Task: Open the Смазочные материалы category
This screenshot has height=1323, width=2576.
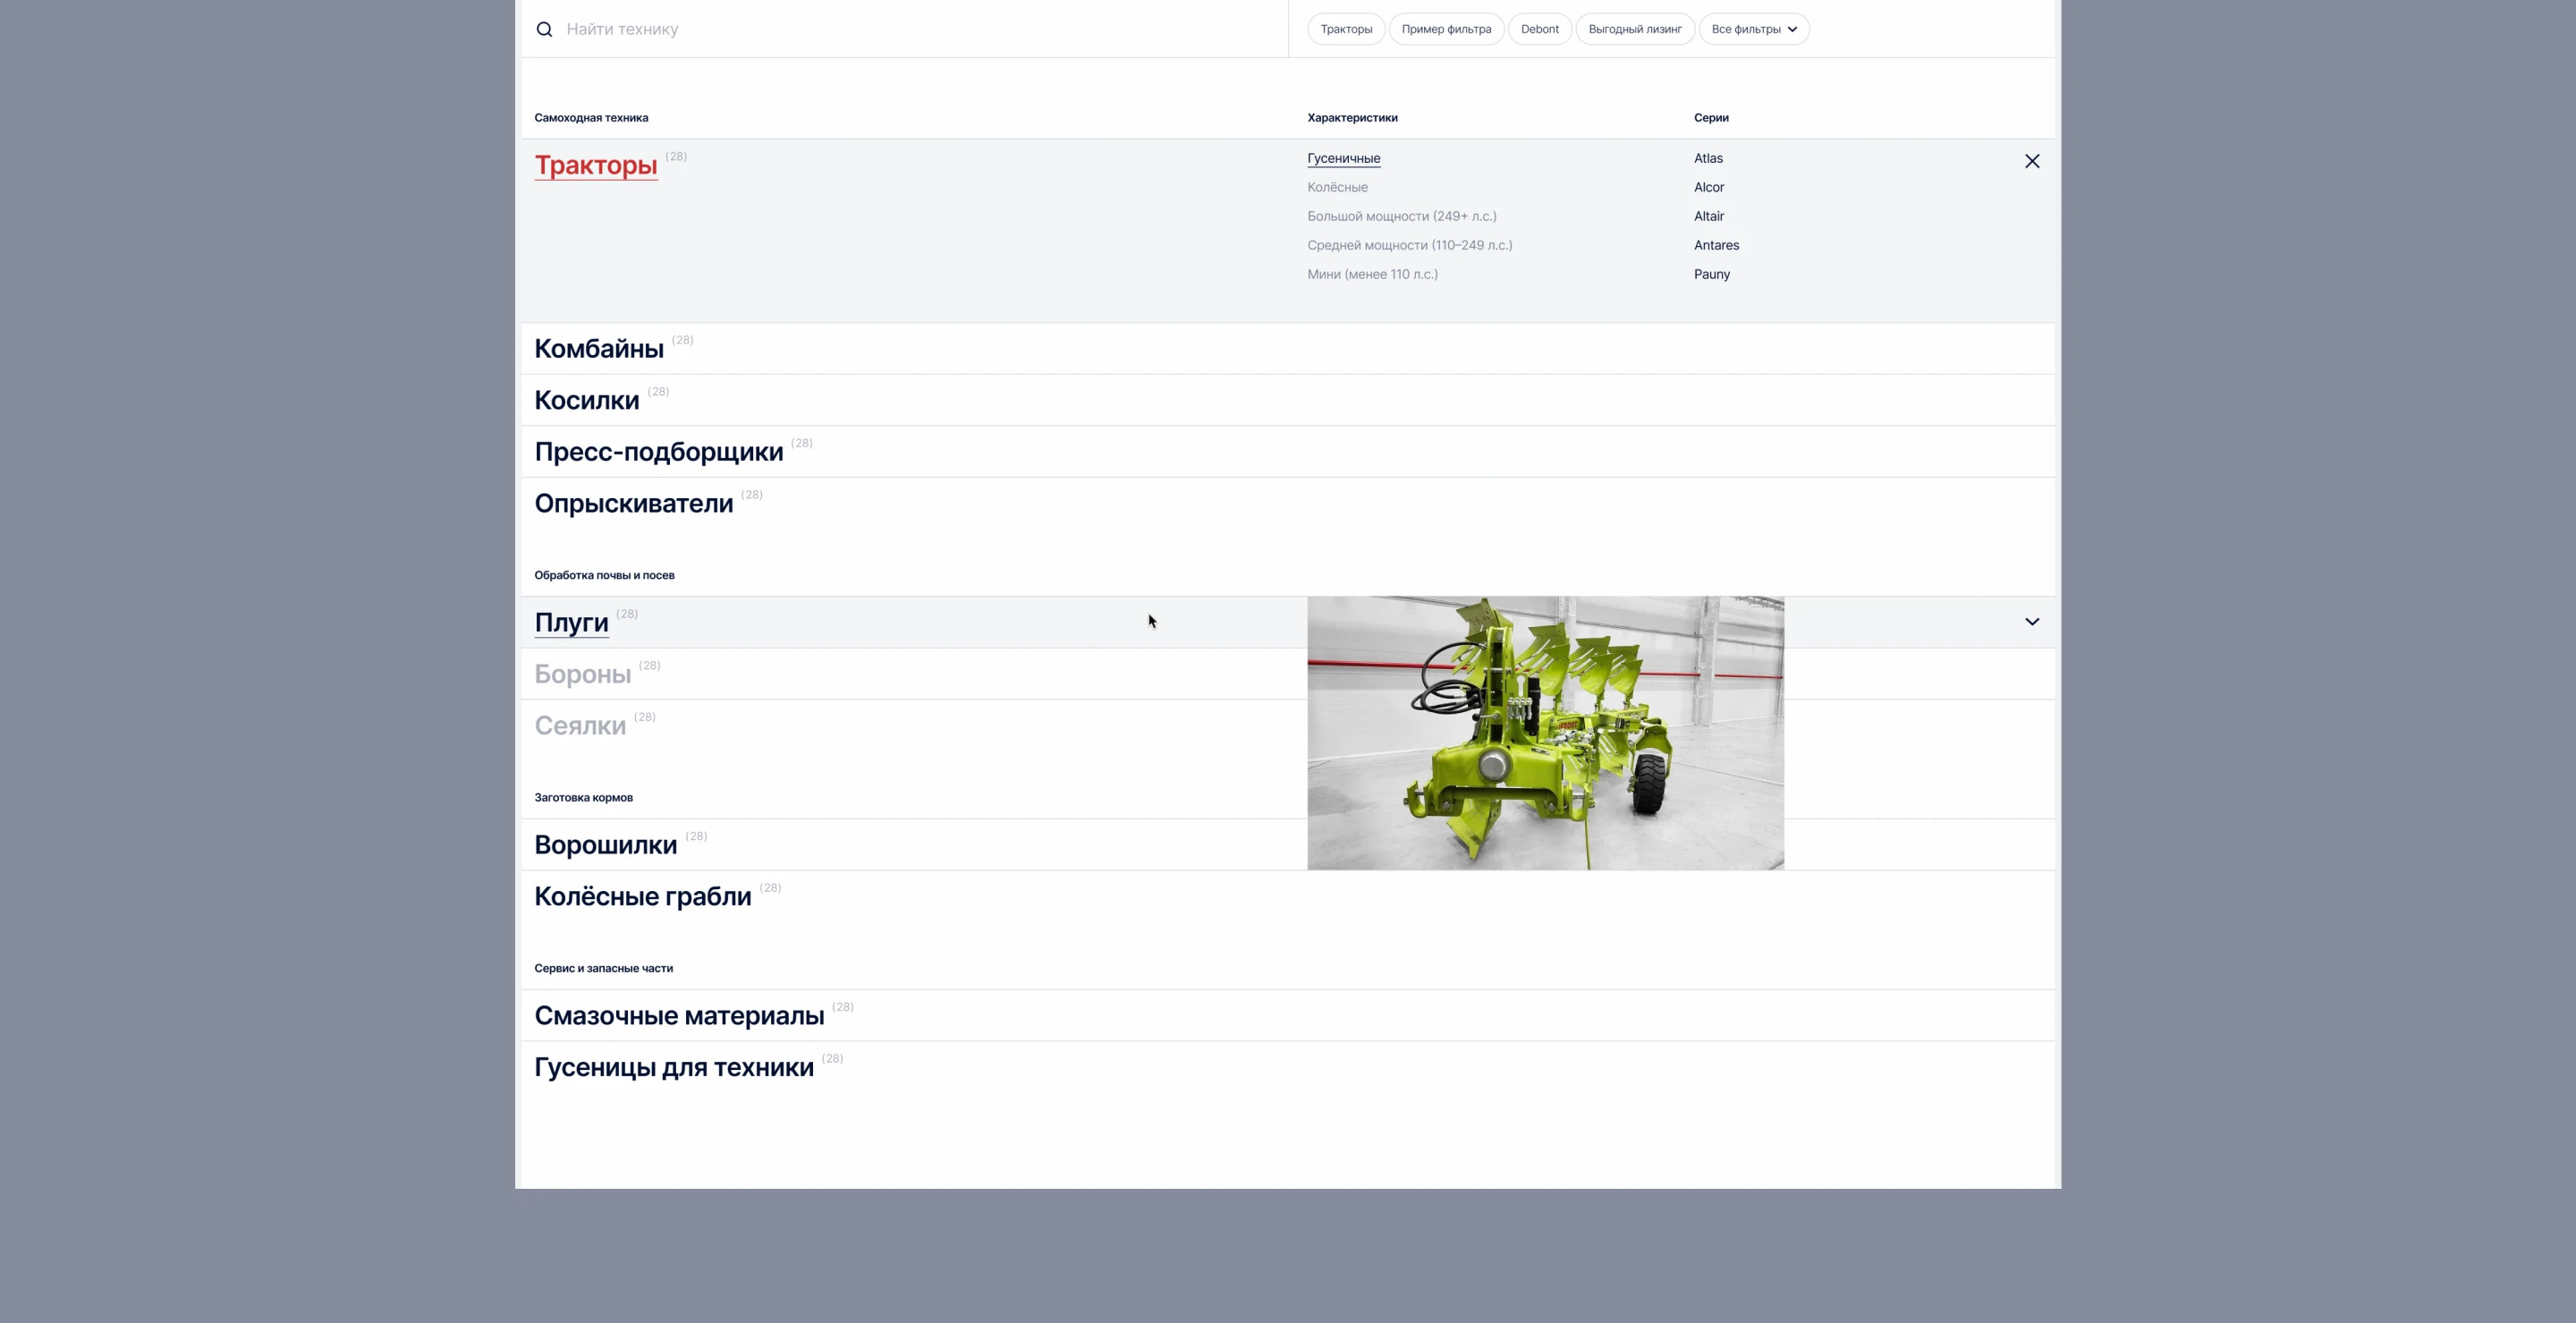Action: (678, 1016)
